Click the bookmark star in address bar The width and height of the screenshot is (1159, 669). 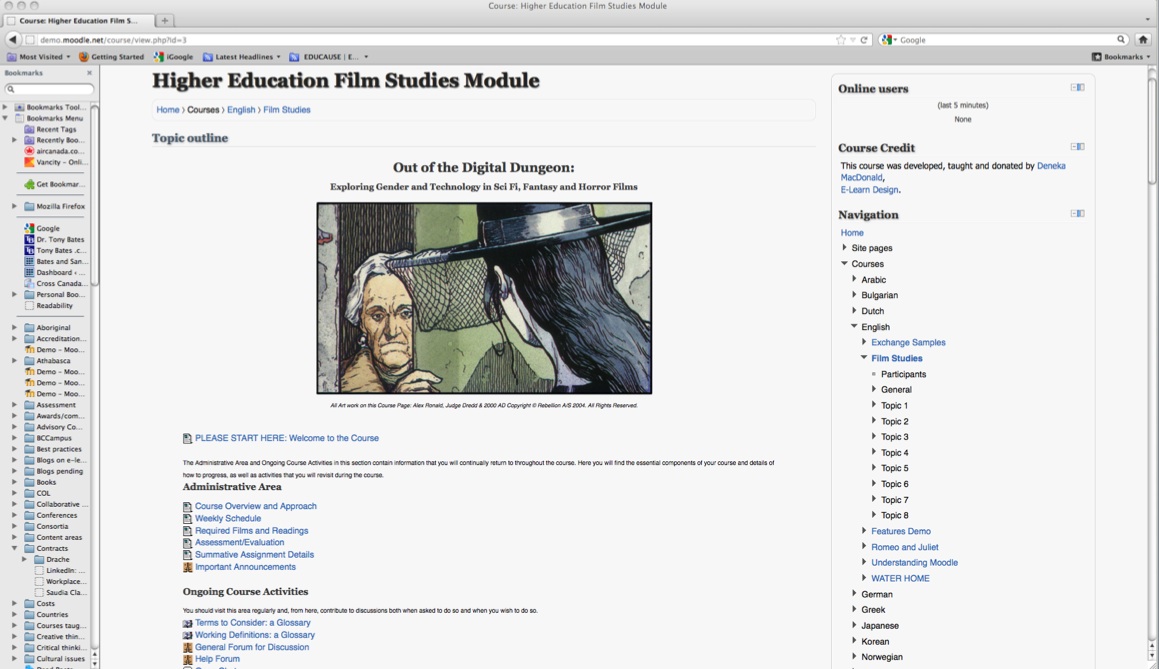pos(840,40)
